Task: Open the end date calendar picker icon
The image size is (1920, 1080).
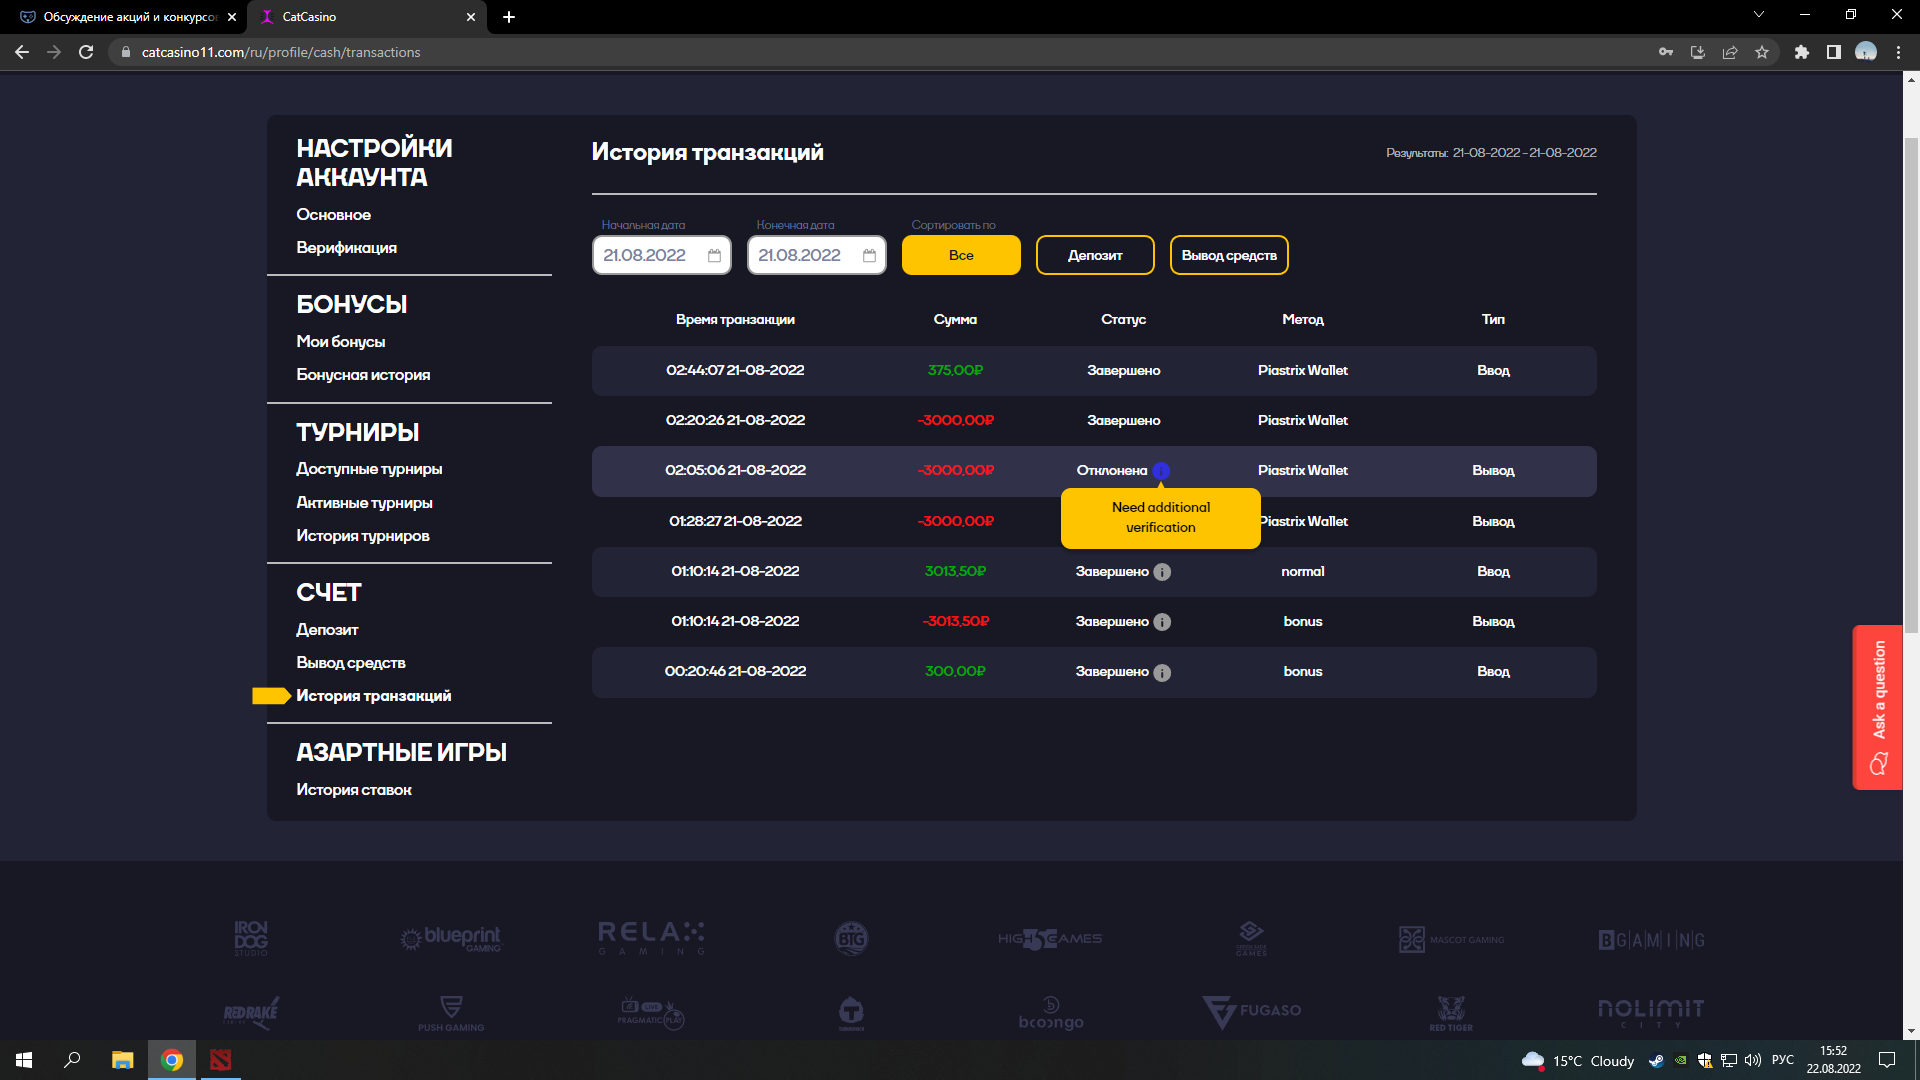Action: (x=869, y=256)
